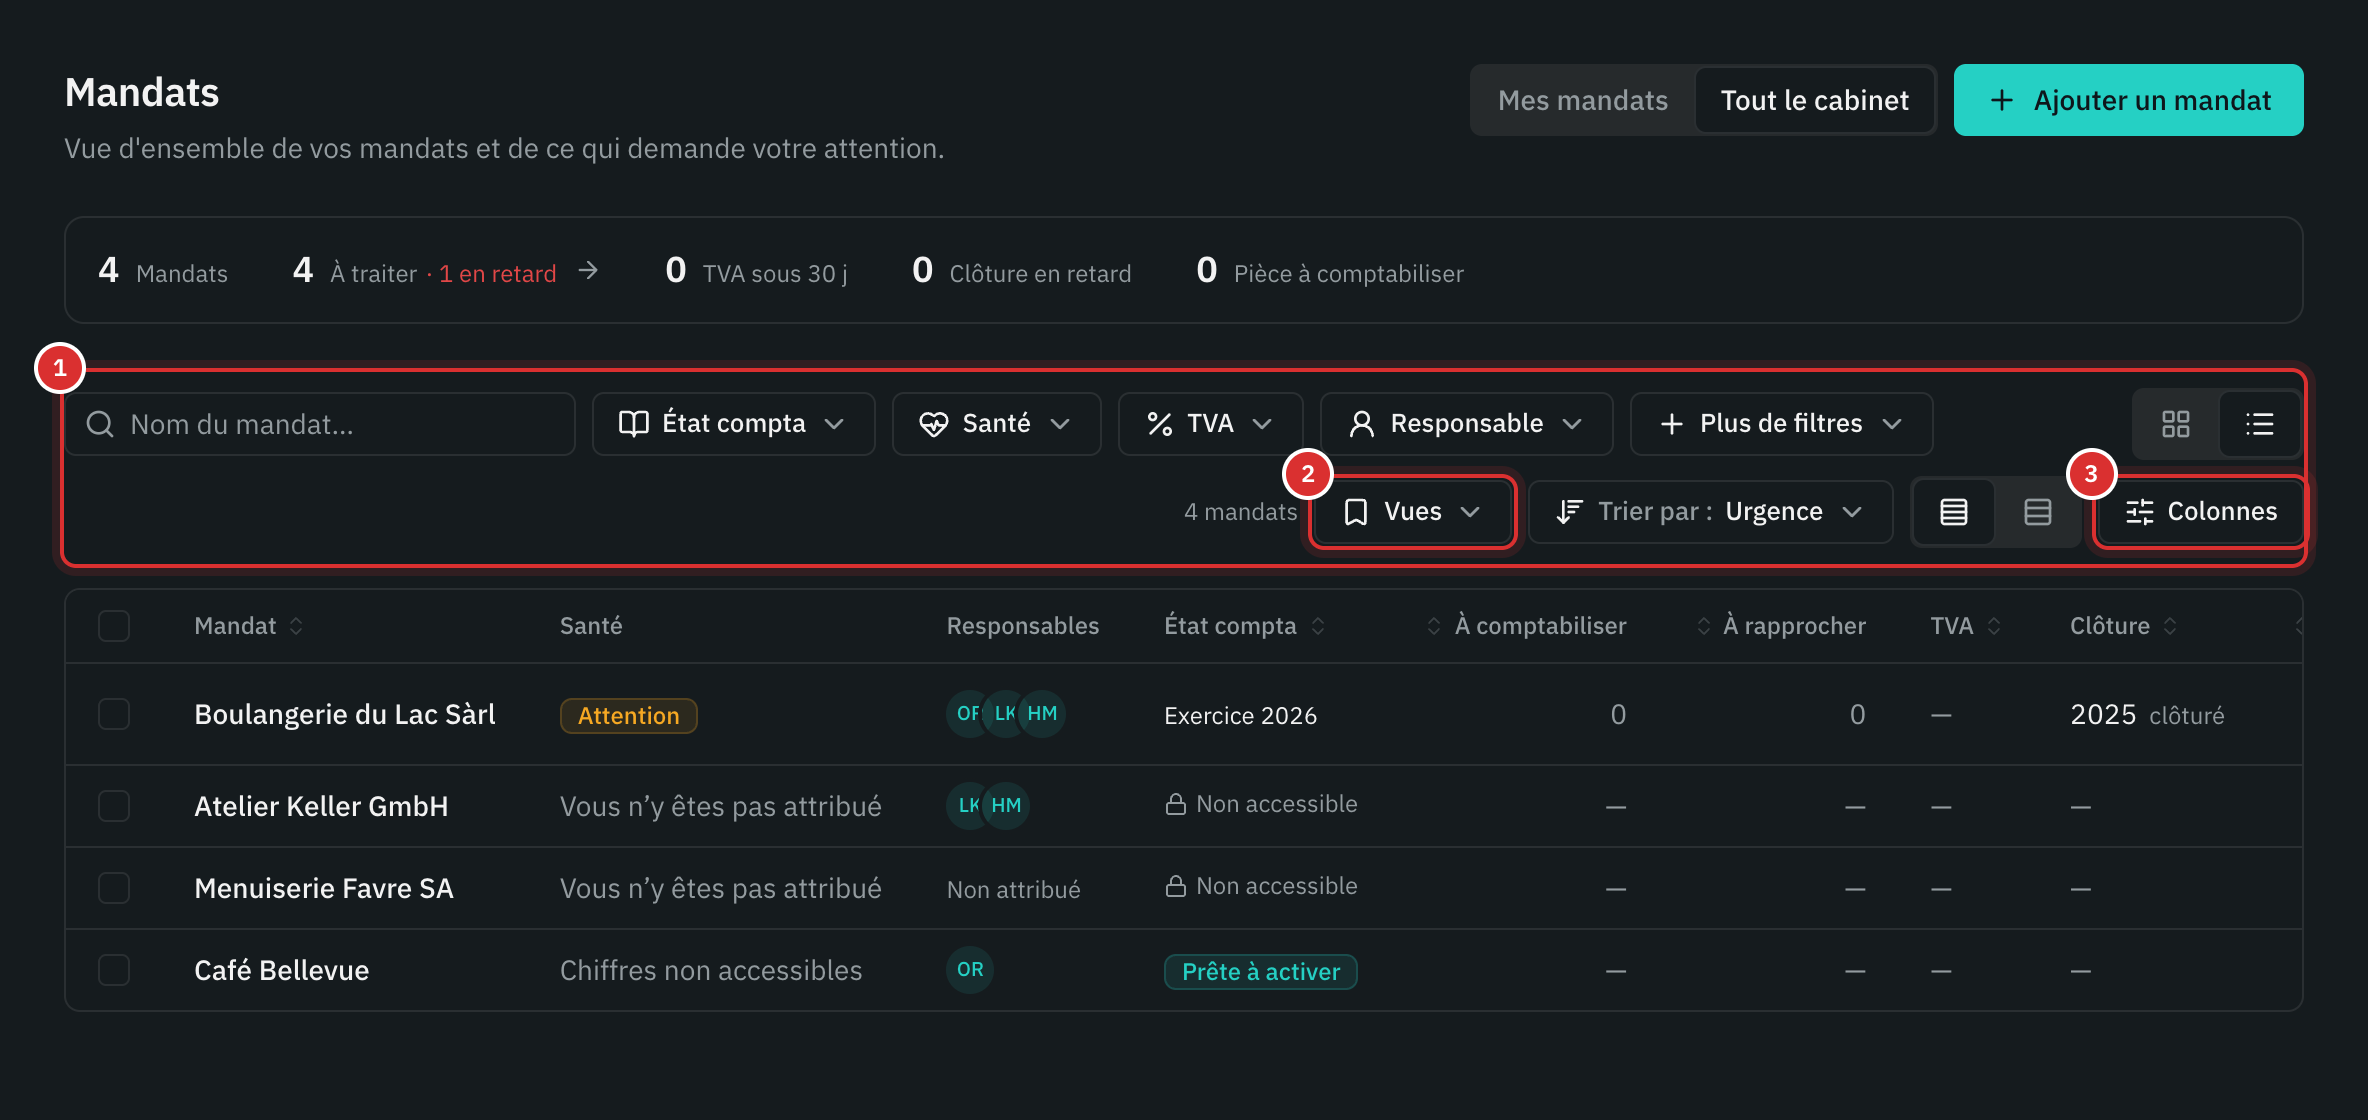This screenshot has height=1120, width=2368.
Task: Click HM avatar in Atelier Keller row
Action: [1006, 806]
